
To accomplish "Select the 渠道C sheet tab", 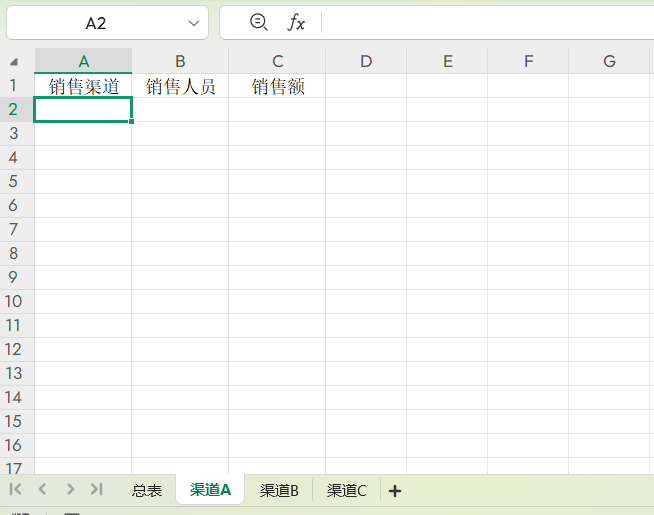I will 346,490.
